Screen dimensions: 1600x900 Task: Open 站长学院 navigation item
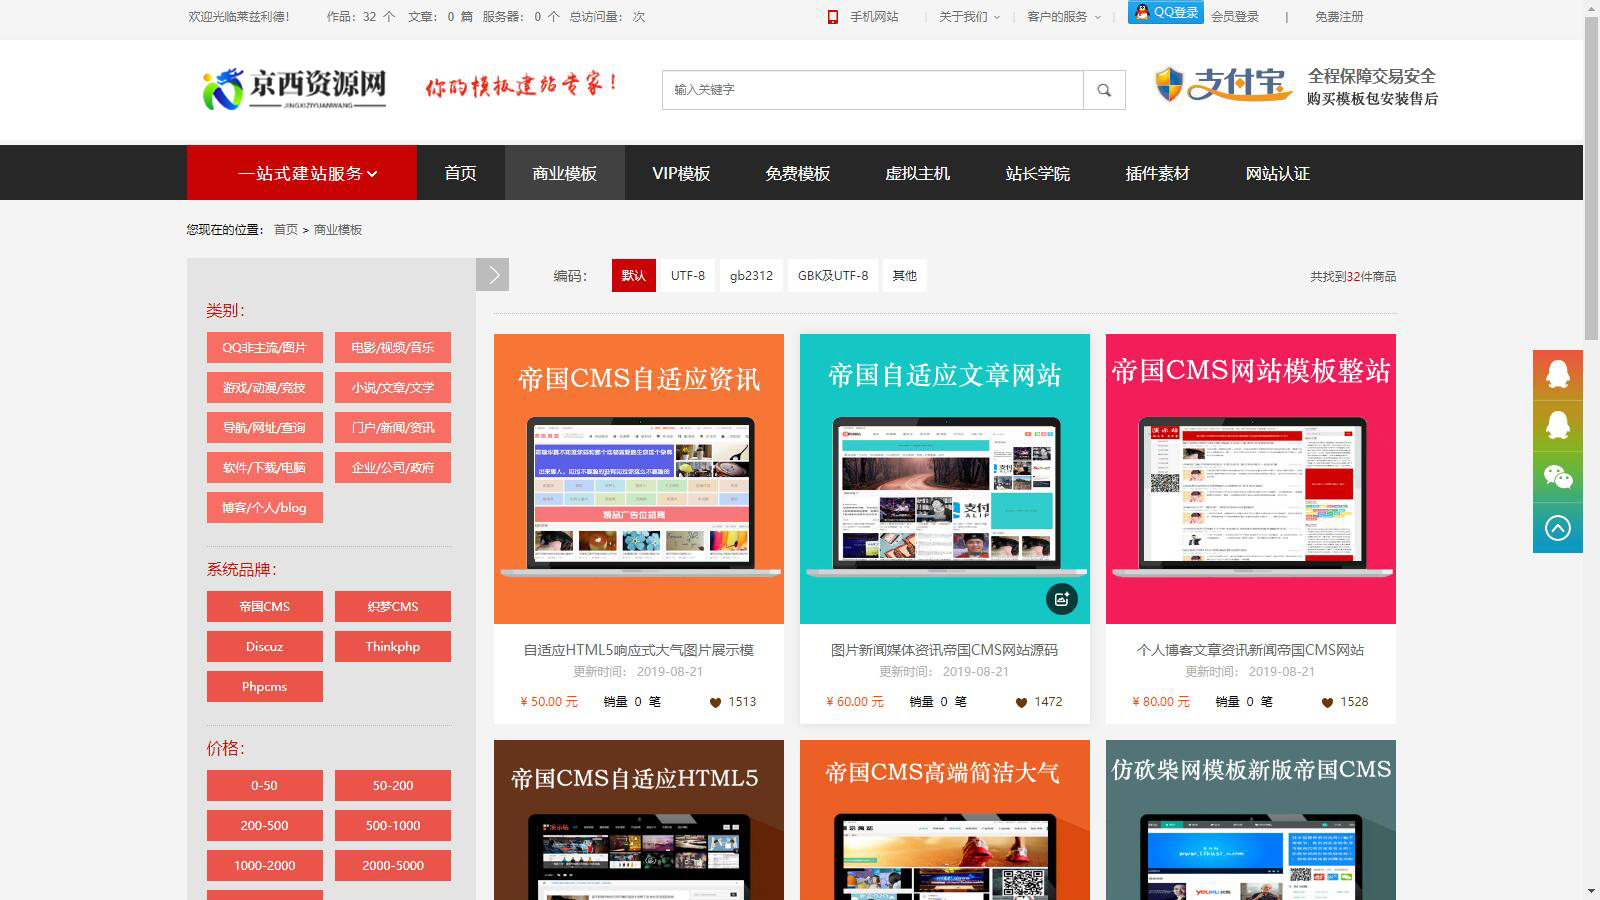click(1037, 173)
